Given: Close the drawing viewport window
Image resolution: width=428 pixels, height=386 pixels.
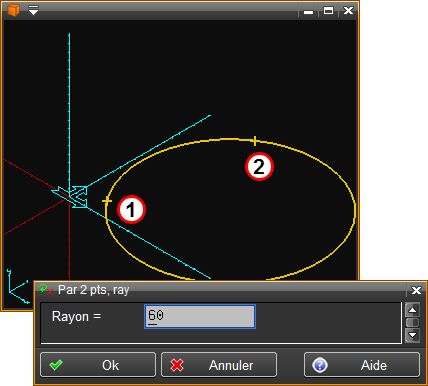Looking at the screenshot, I should [x=348, y=11].
